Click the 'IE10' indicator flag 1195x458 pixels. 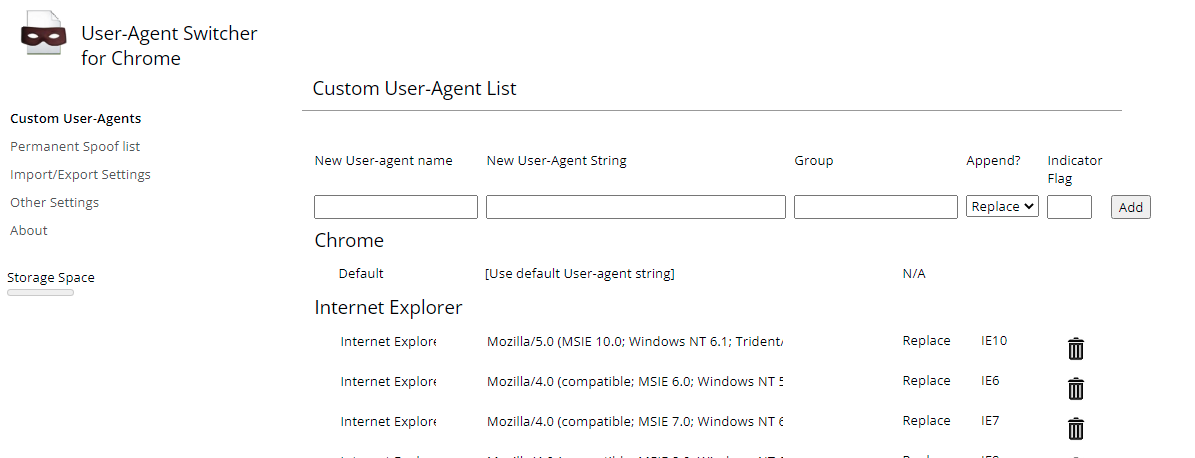coord(994,341)
